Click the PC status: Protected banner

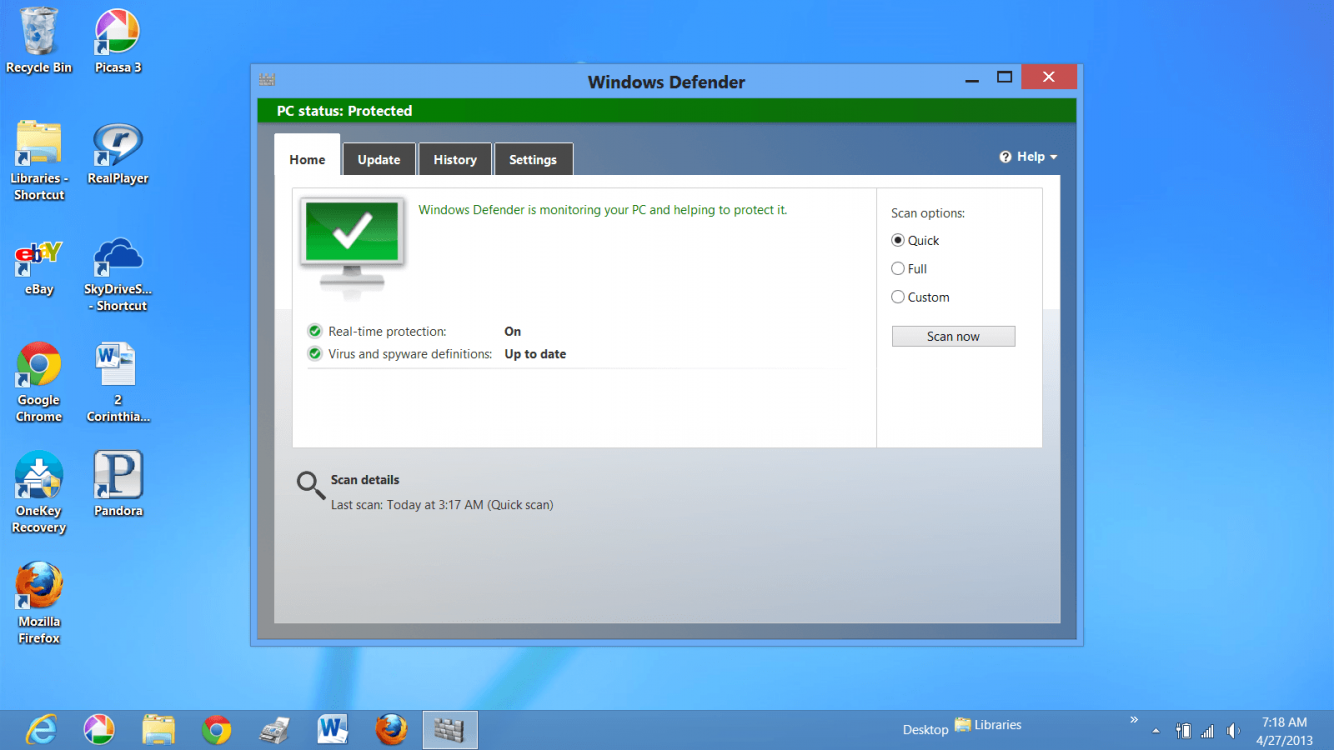[667, 111]
